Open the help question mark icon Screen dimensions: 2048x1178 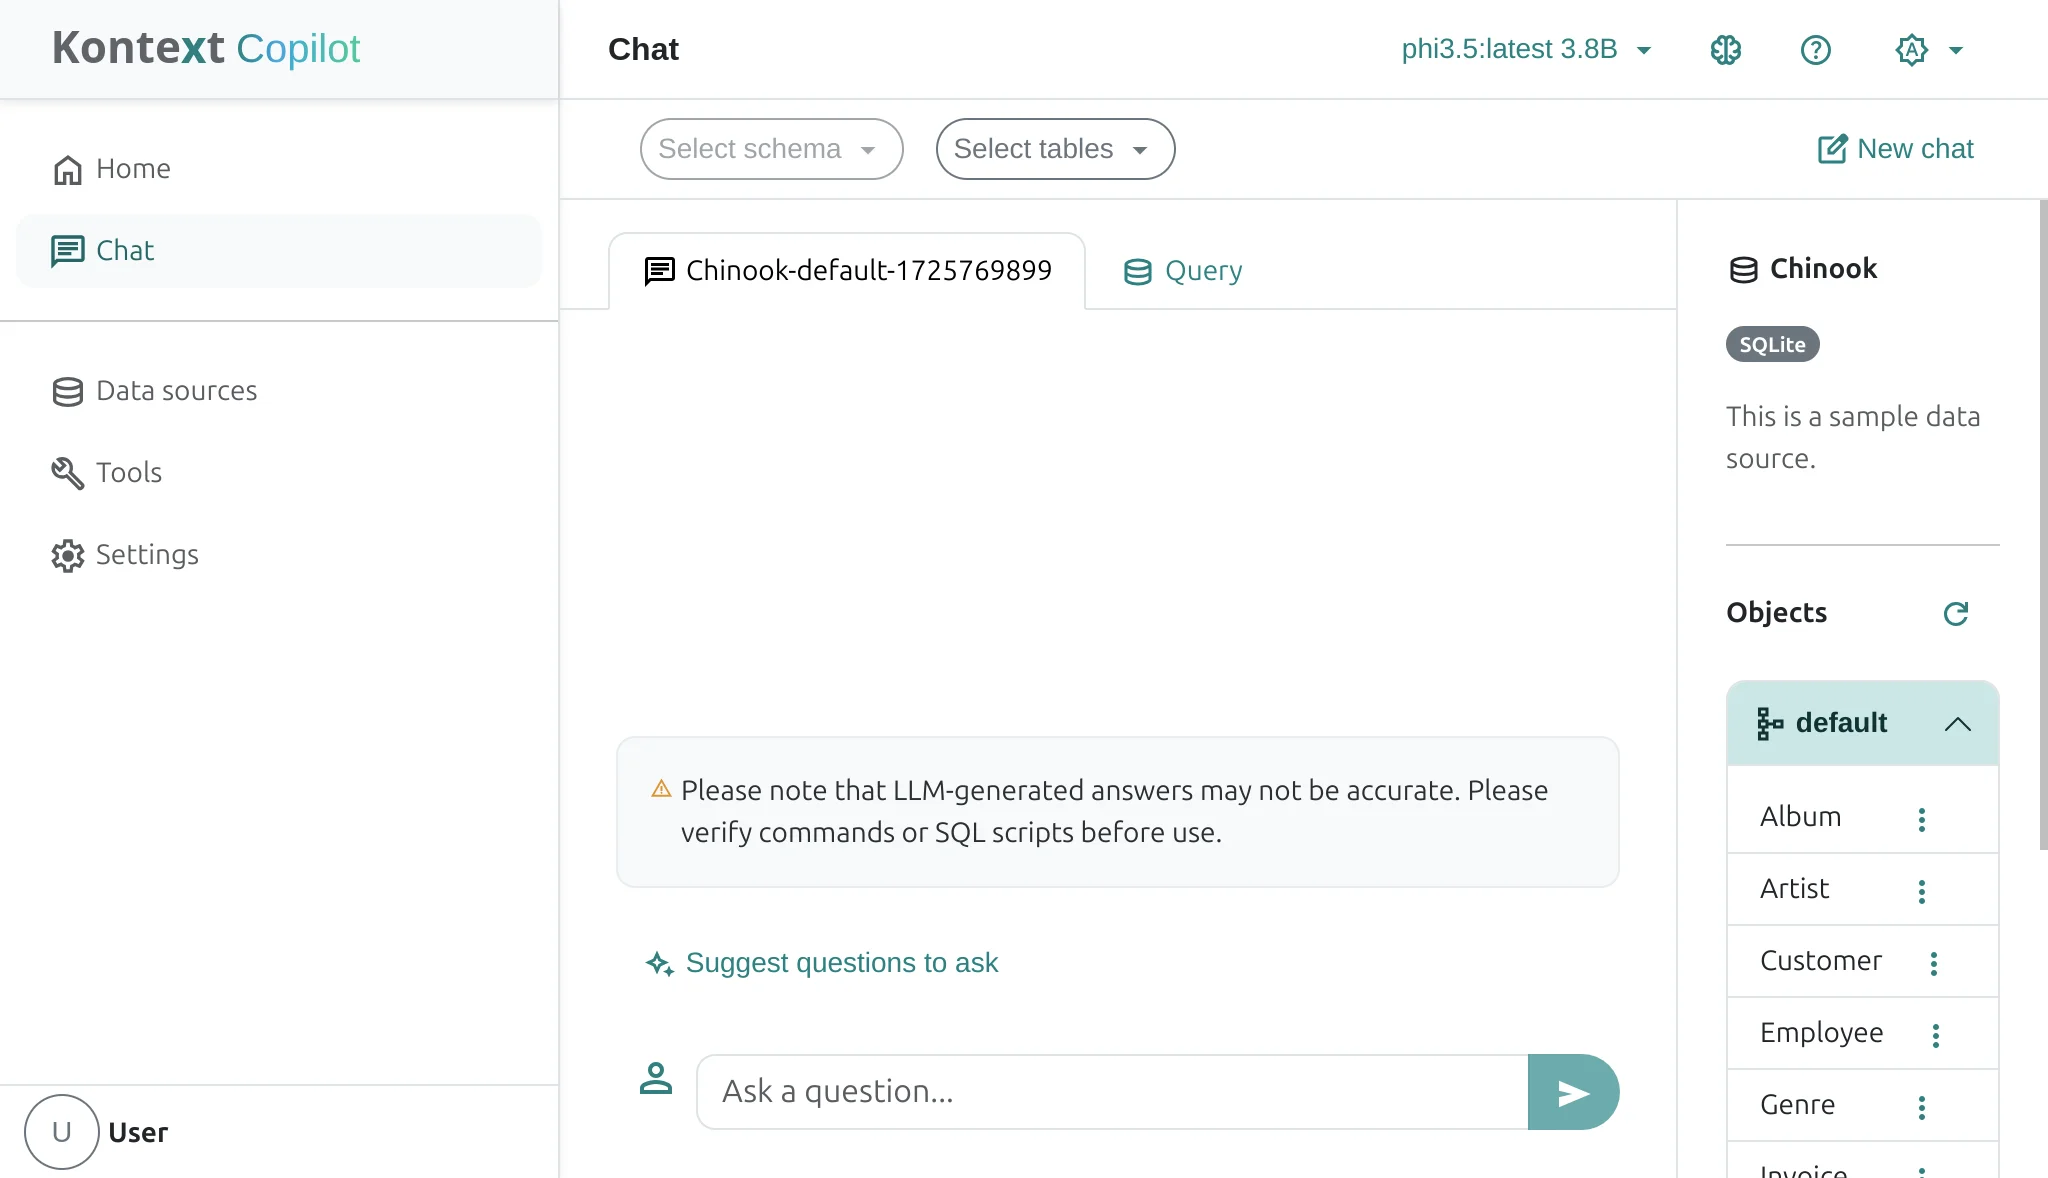click(x=1815, y=50)
